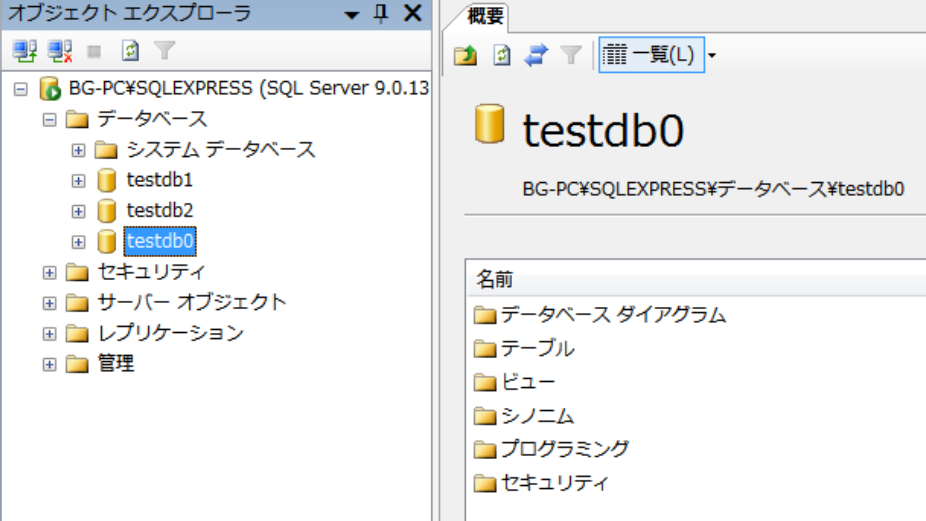
Task: Click the Connect icon in Object Explorer toolbar
Action: [25, 51]
